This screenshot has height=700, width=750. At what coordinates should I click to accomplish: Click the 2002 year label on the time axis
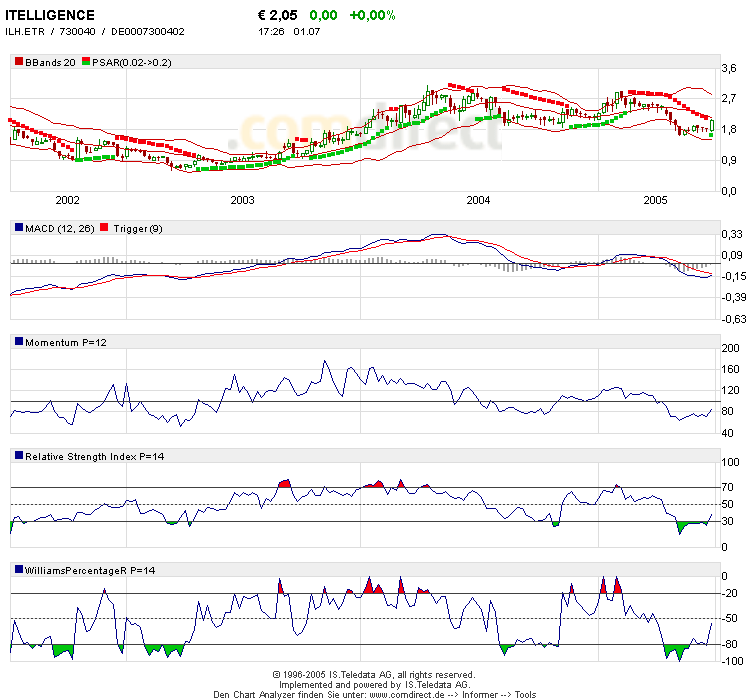pyautogui.click(x=68, y=200)
